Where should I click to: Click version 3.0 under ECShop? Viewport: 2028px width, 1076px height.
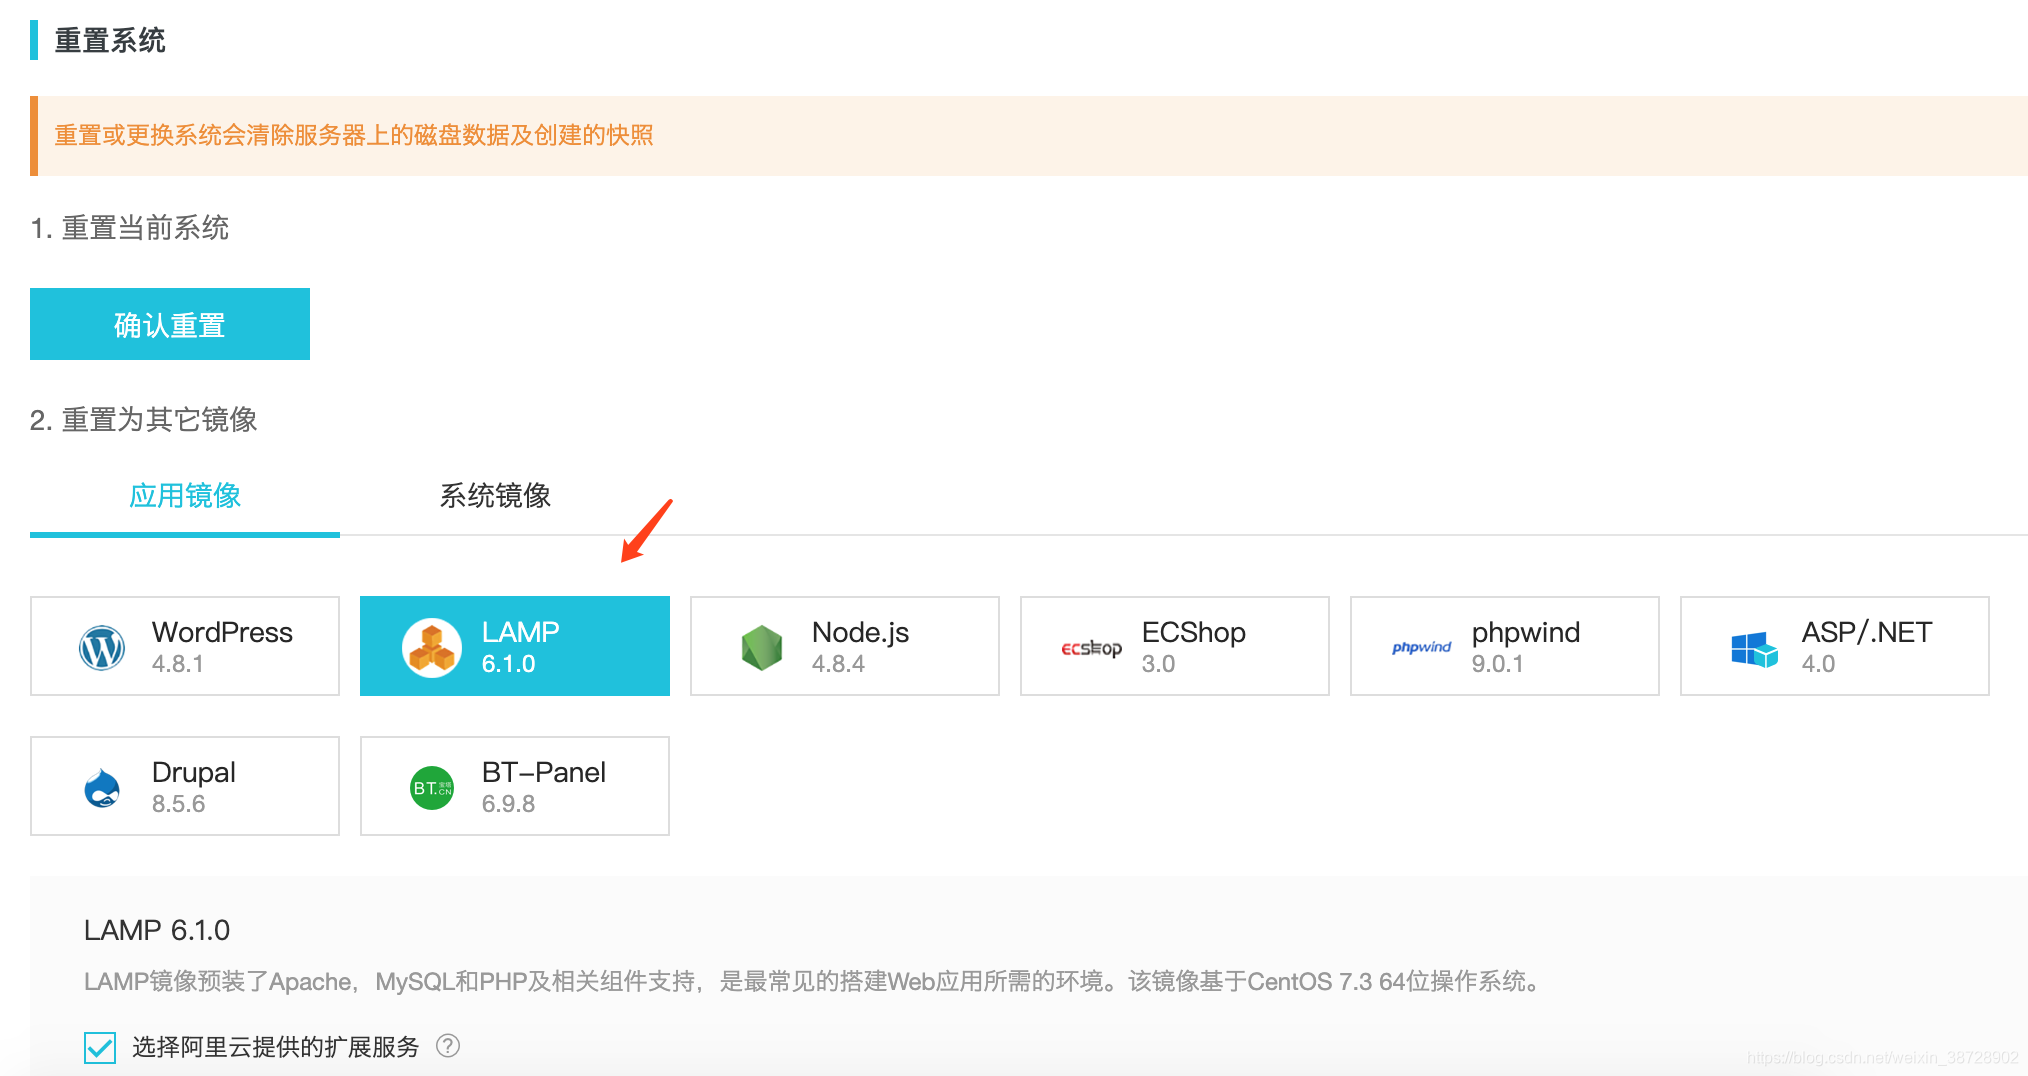click(x=1158, y=664)
